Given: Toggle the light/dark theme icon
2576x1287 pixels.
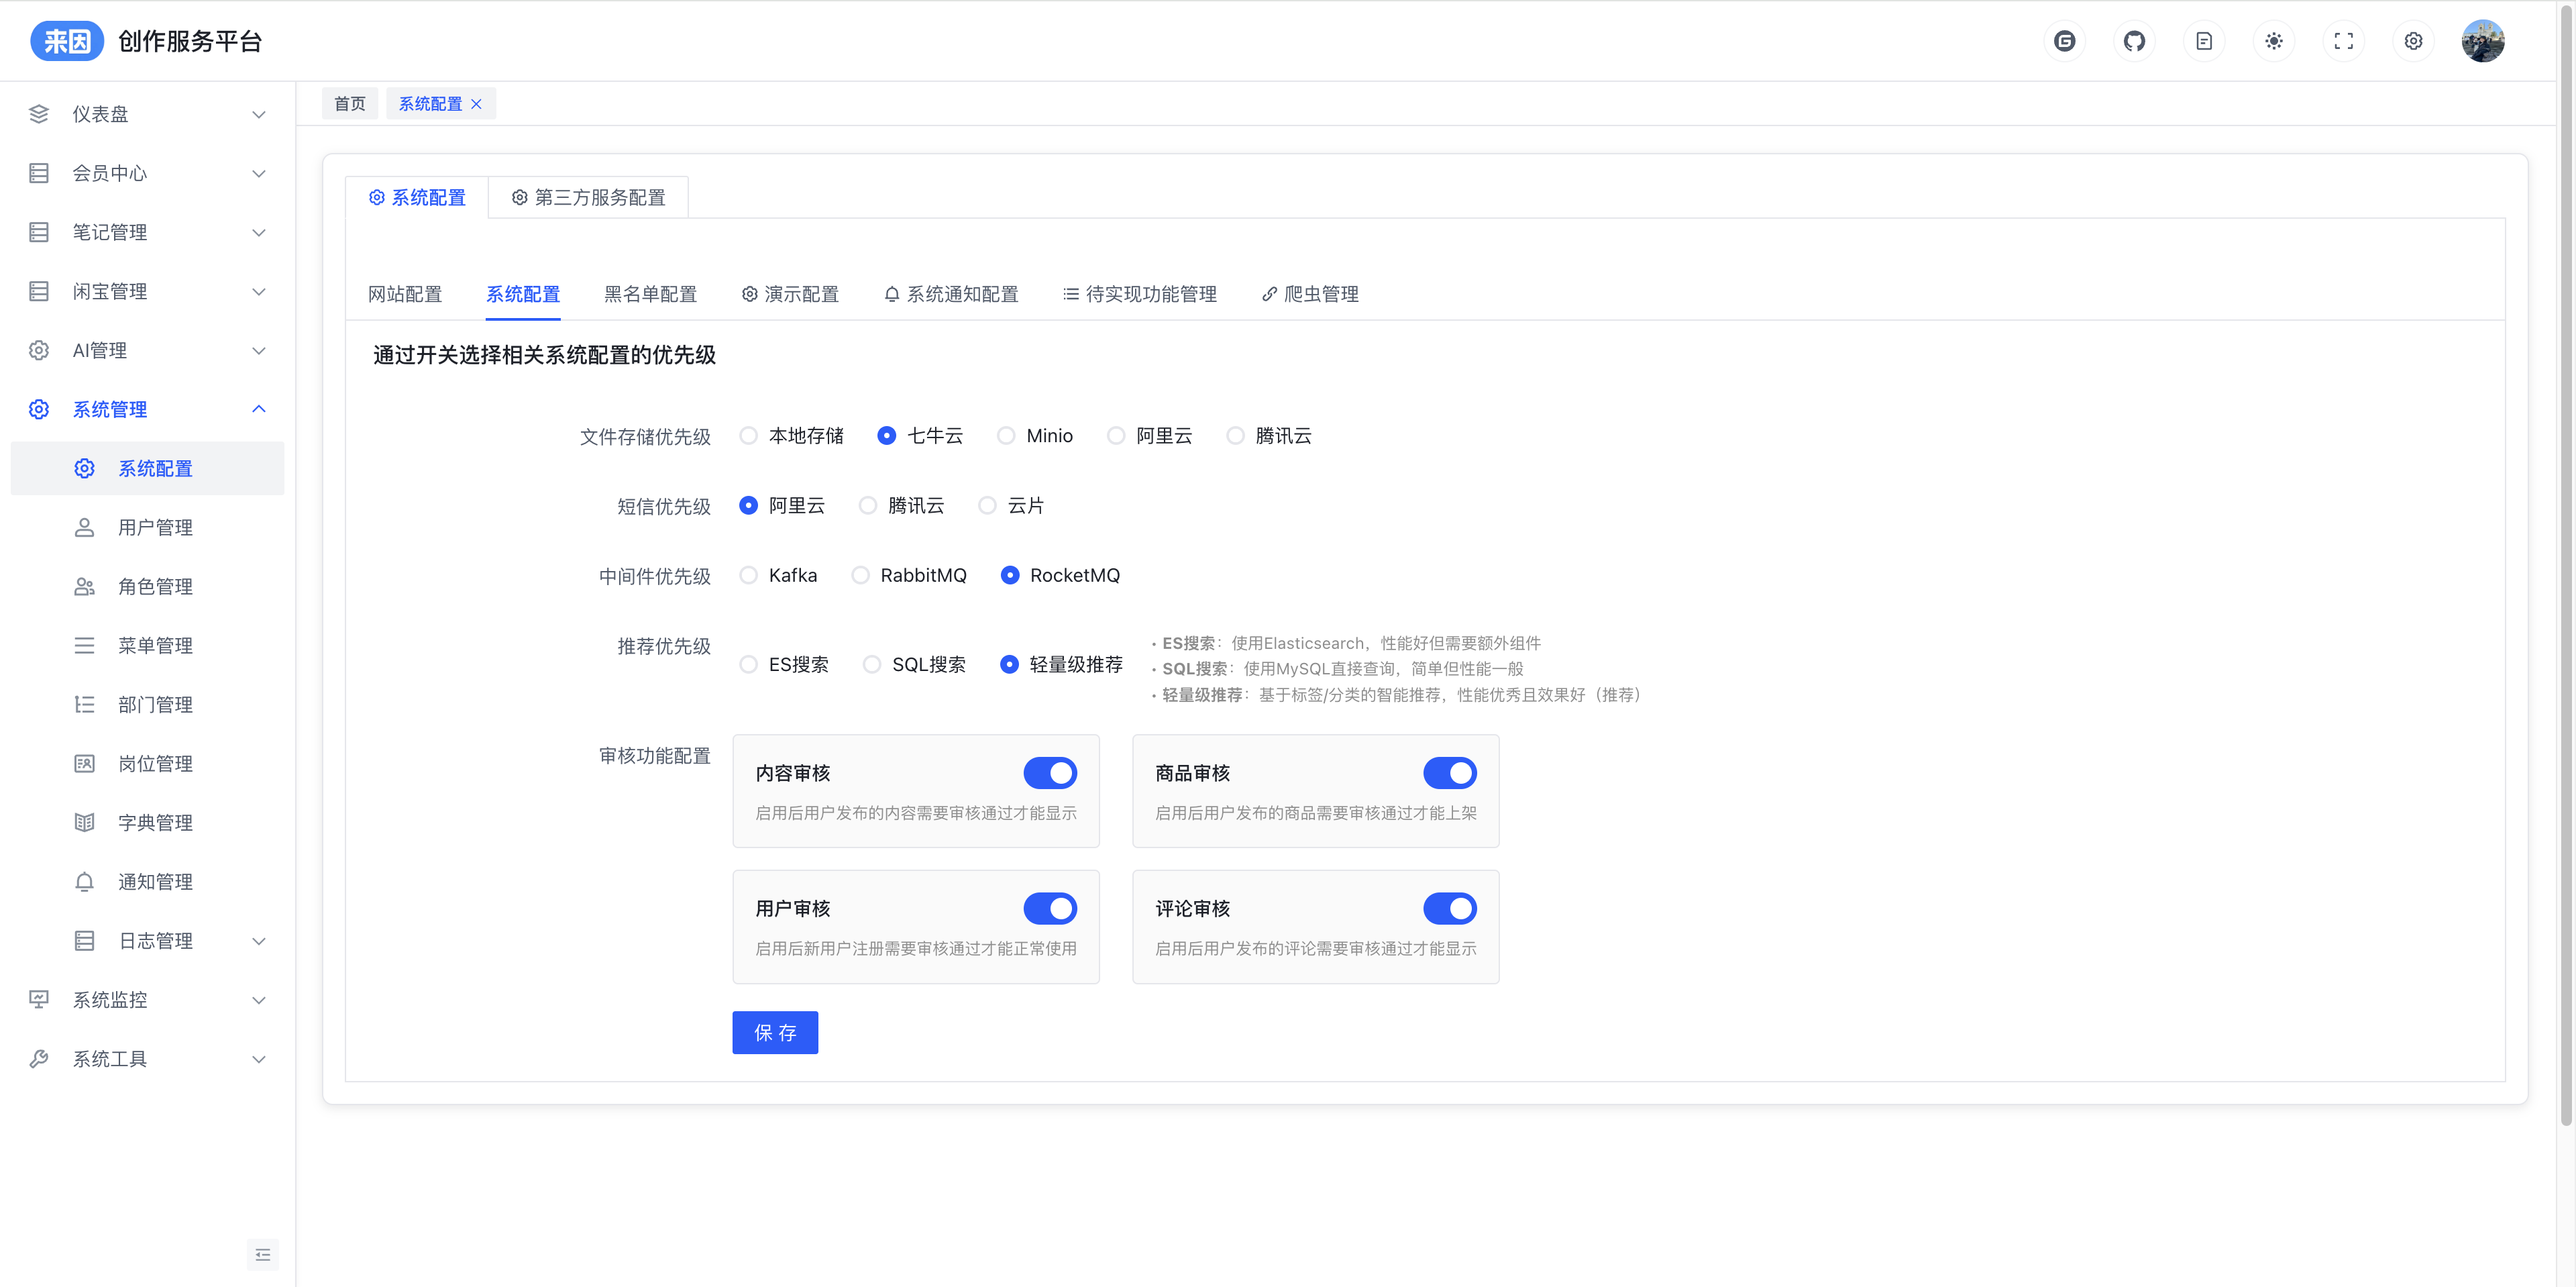Looking at the screenshot, I should 2274,41.
